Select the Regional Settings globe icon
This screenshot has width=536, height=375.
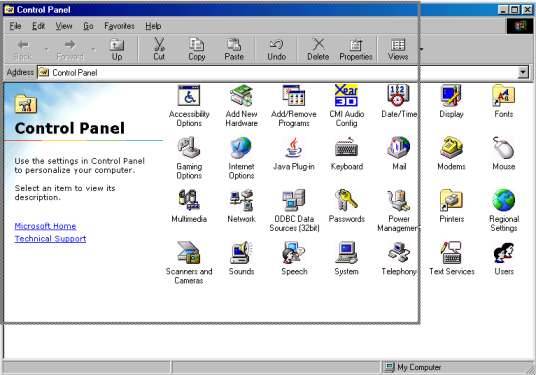point(504,200)
